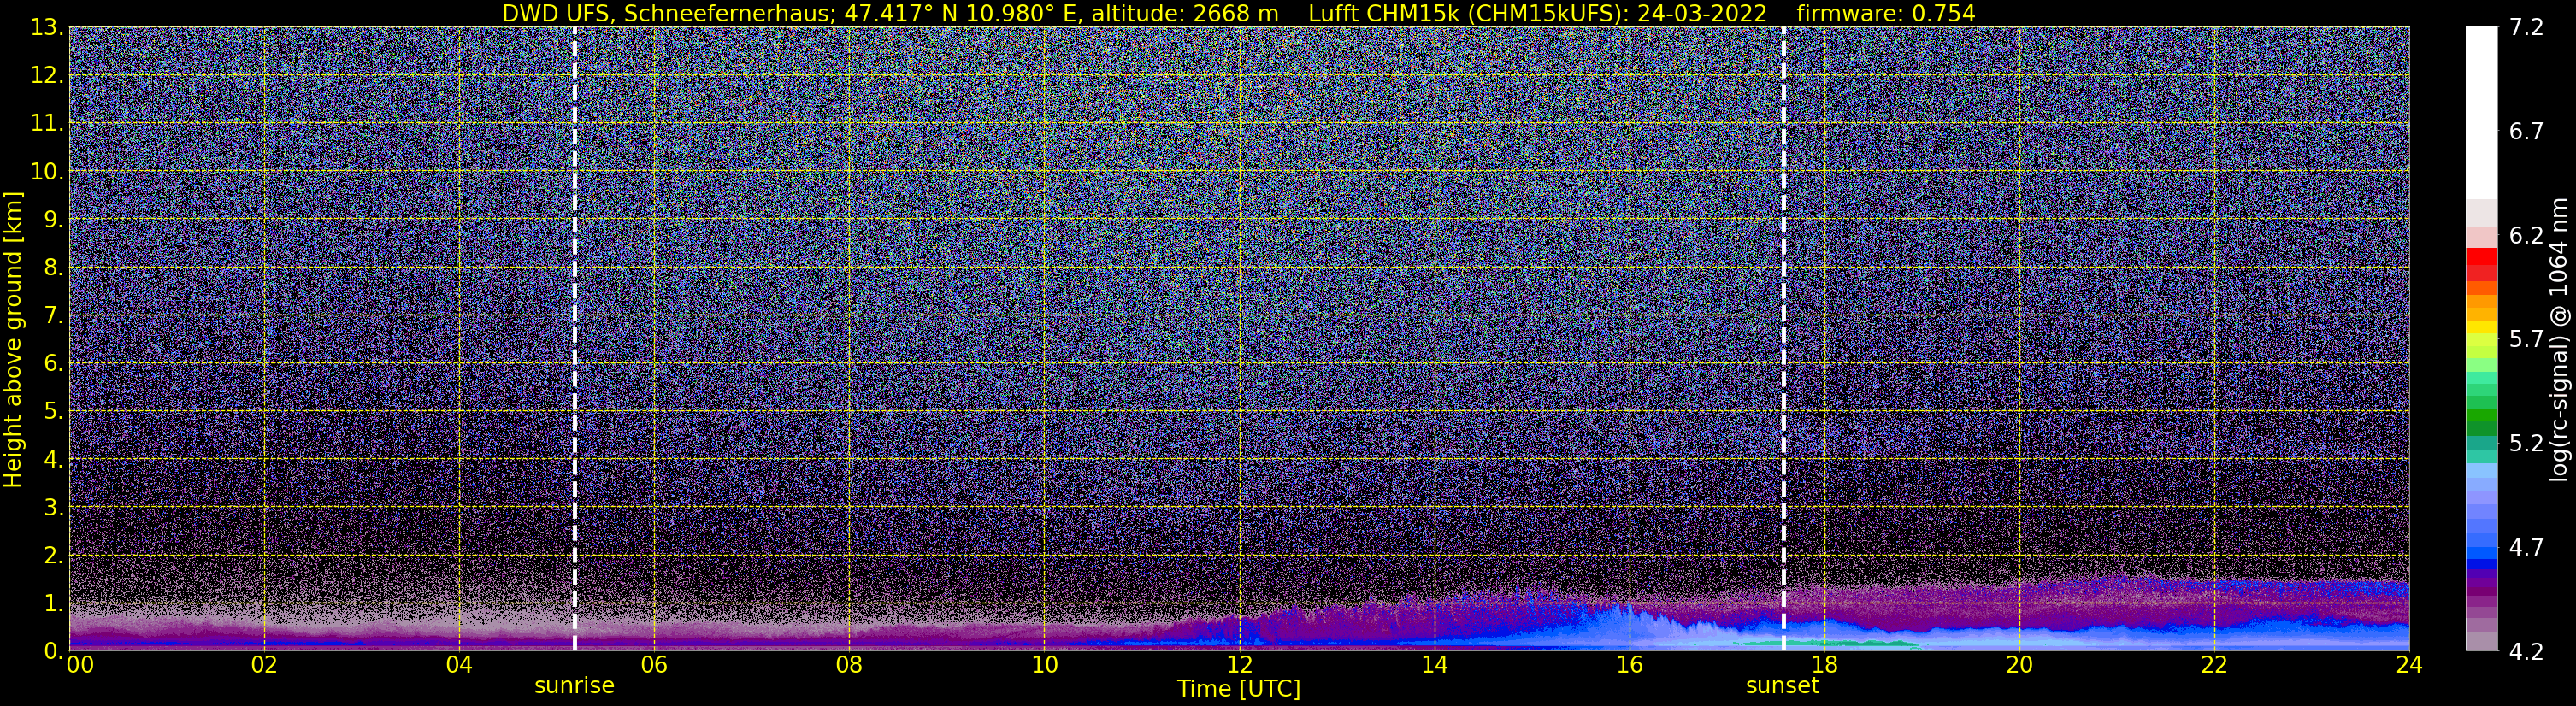Select the '22' tick on the time axis
2576x706 pixels.
(2214, 666)
